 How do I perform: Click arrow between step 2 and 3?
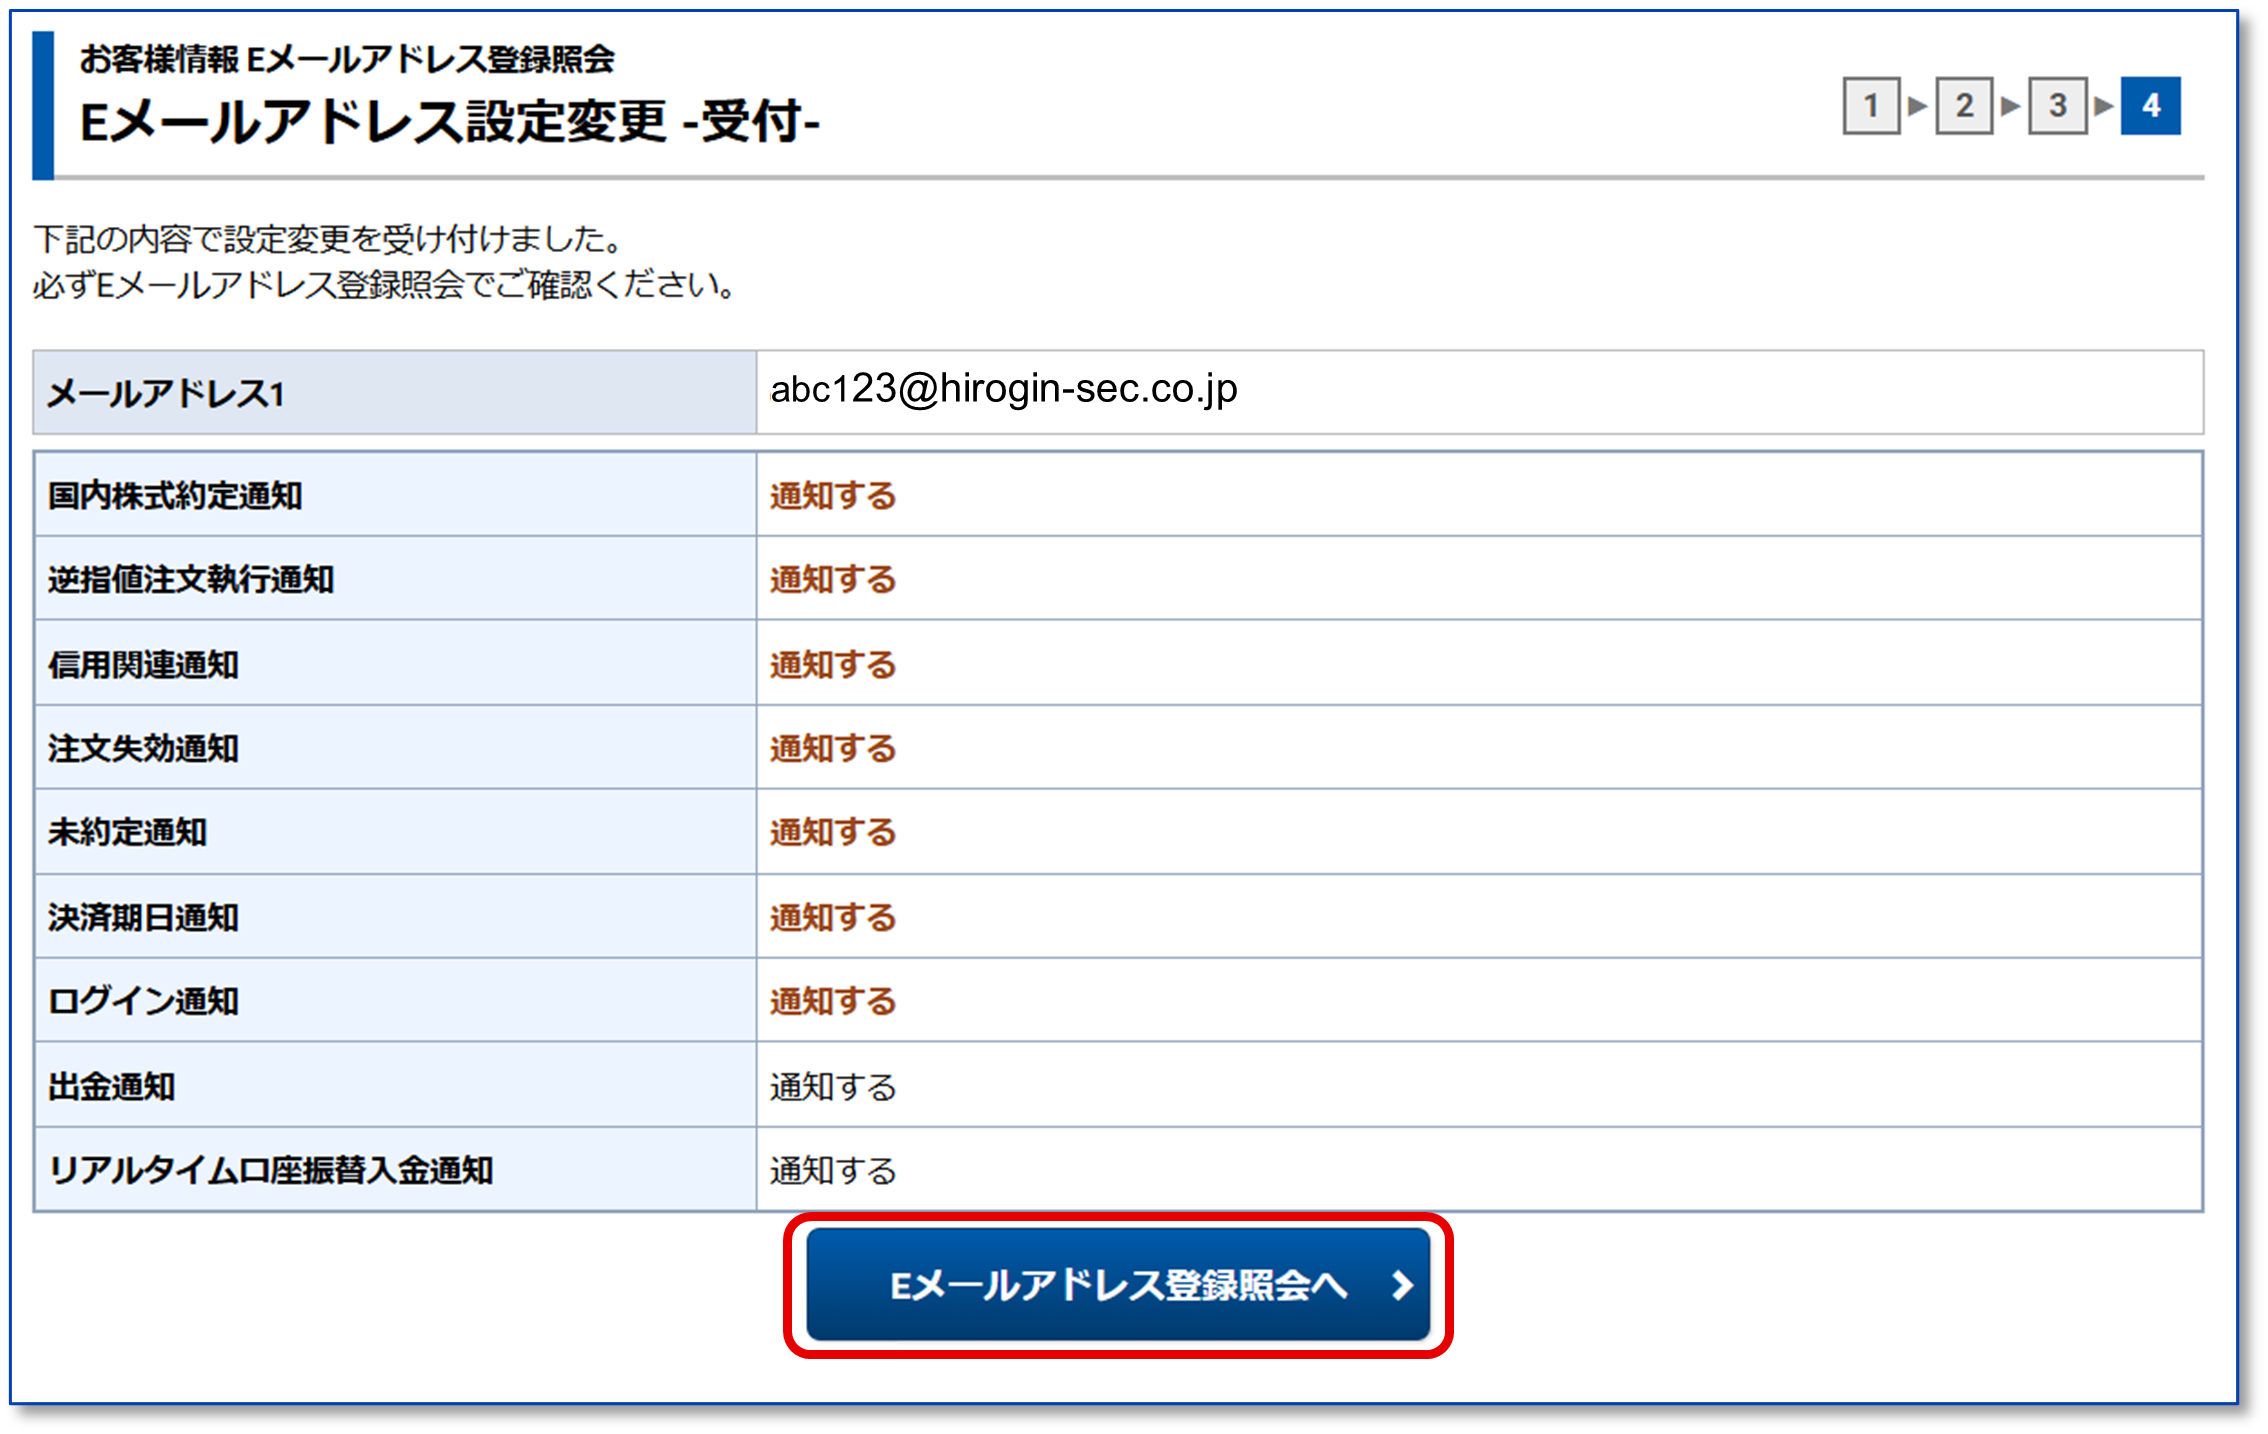pyautogui.click(x=2010, y=105)
